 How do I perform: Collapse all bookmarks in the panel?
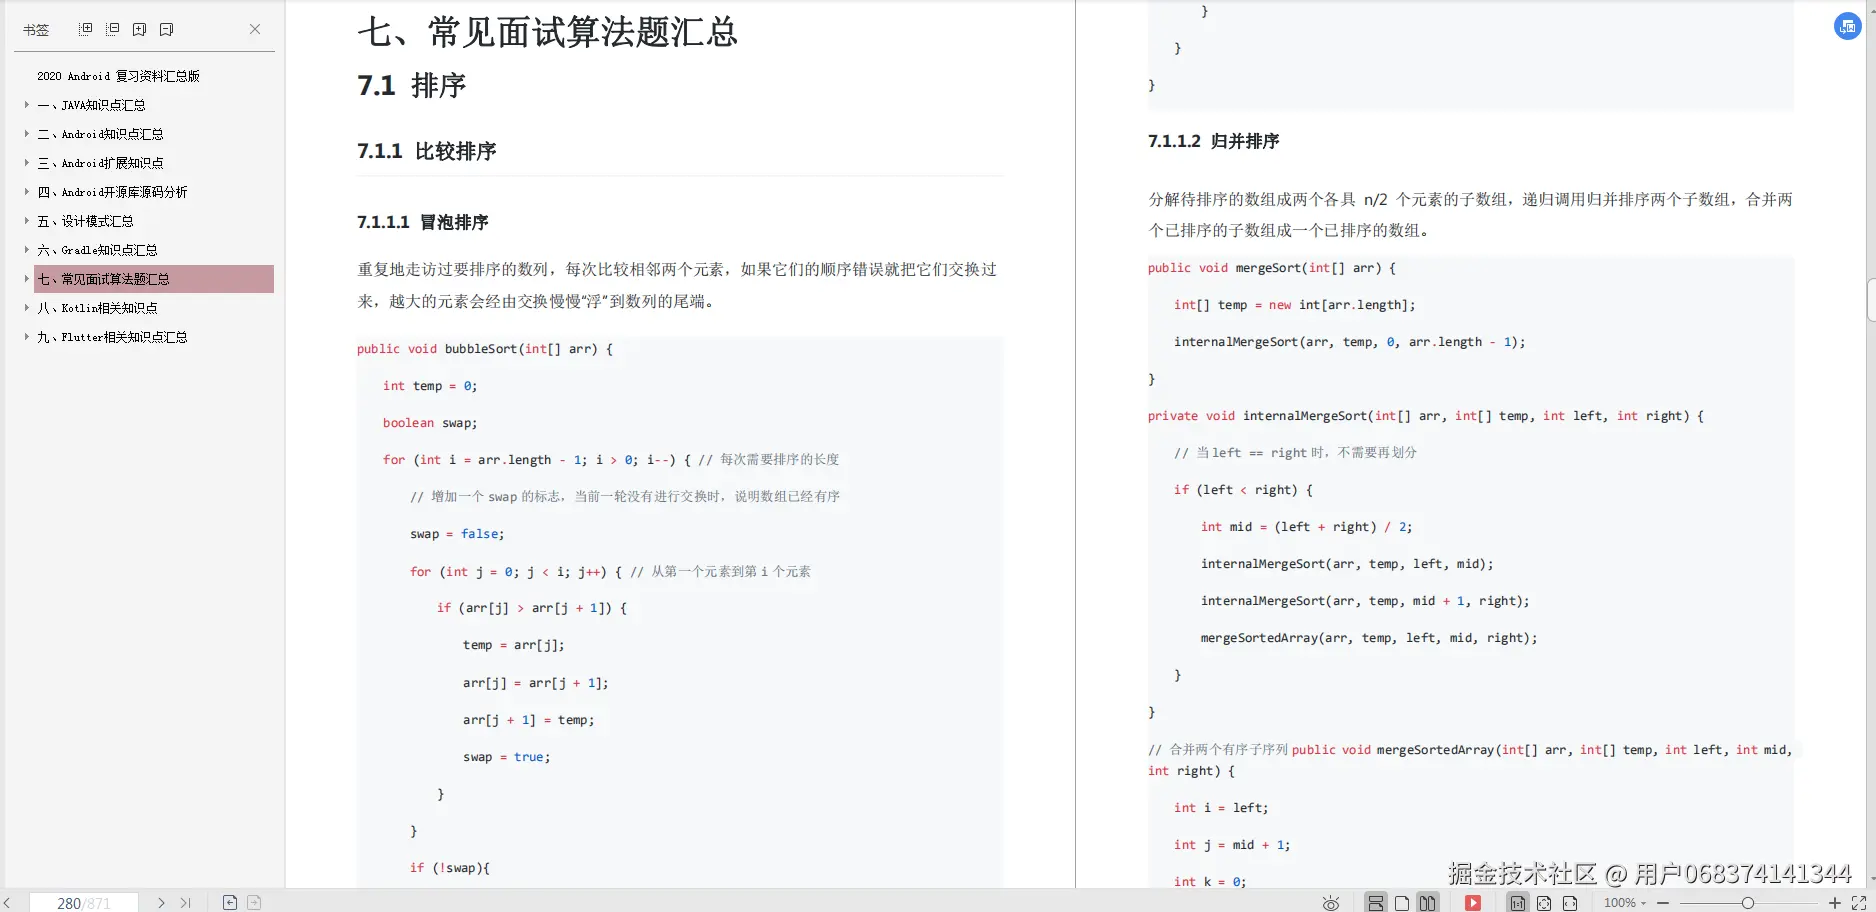[x=113, y=29]
